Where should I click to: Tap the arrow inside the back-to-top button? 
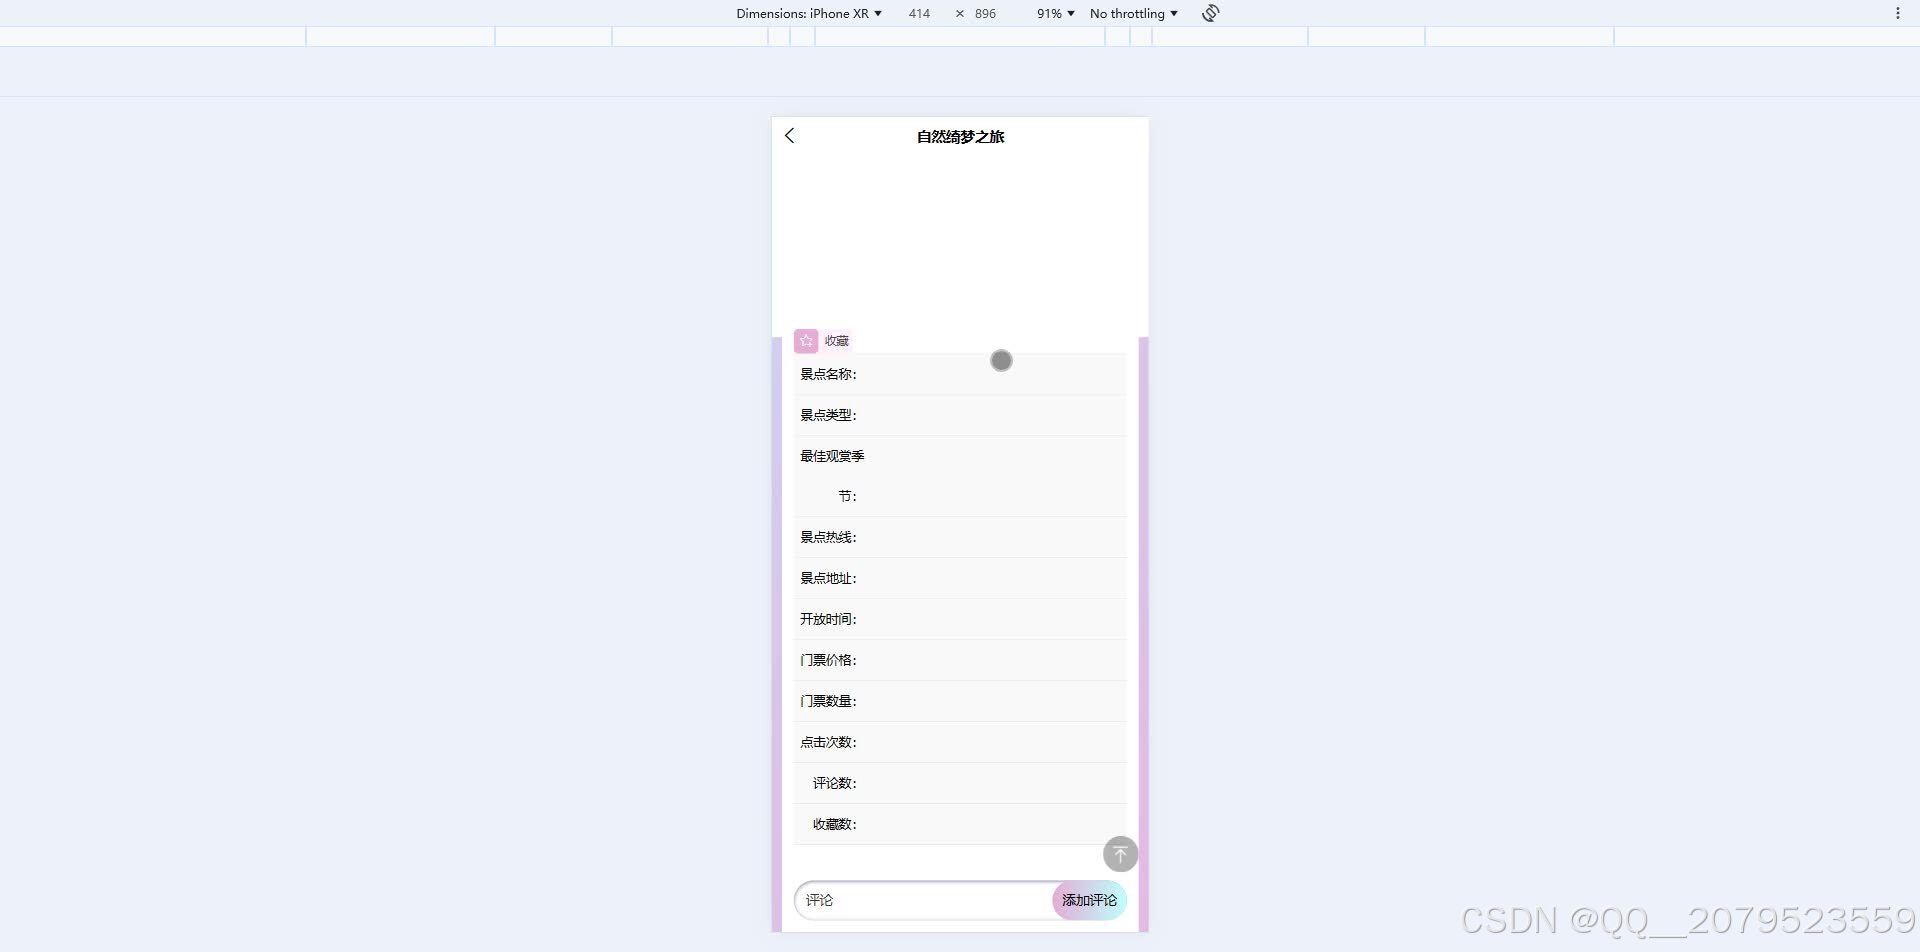point(1120,854)
